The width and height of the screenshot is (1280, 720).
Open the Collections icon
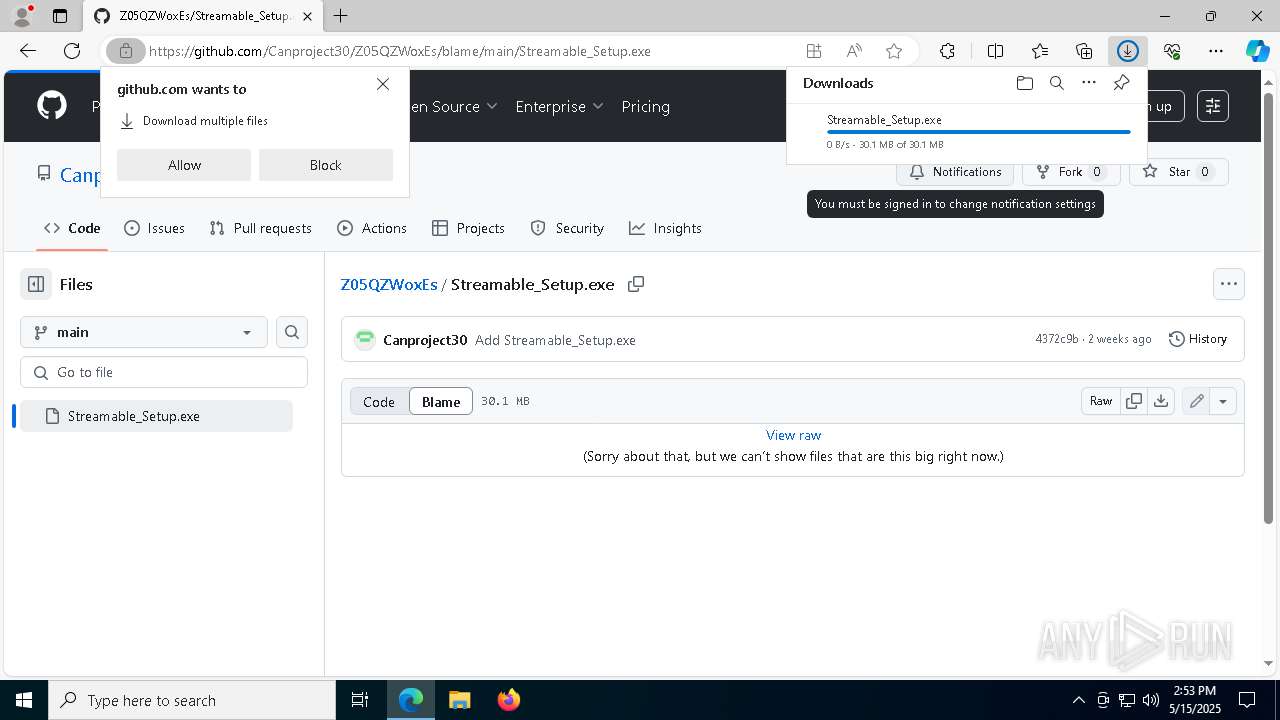(1084, 51)
